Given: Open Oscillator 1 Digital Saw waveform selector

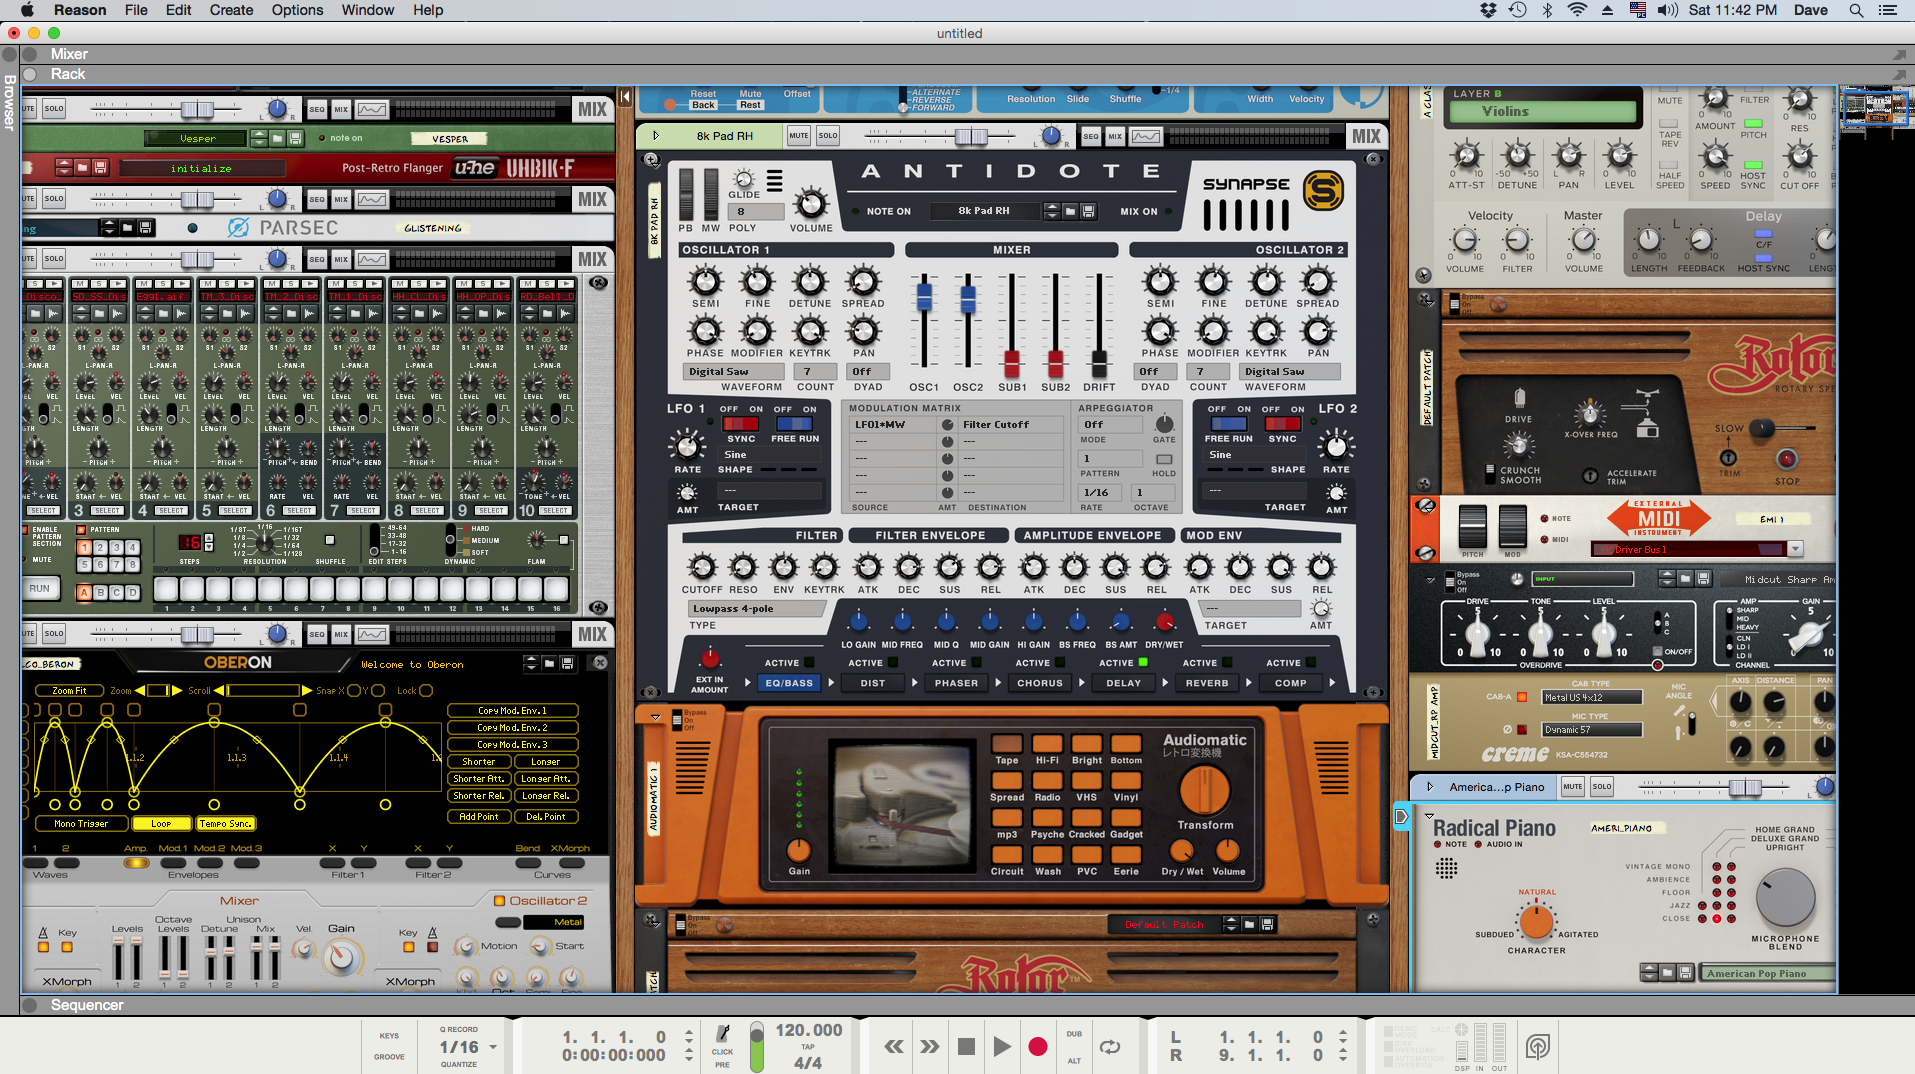Looking at the screenshot, I should pos(734,371).
